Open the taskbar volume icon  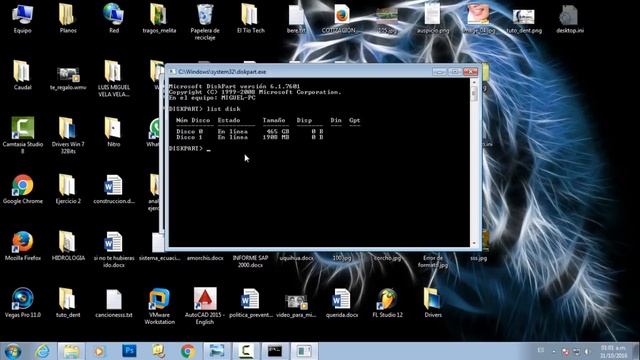pyautogui.click(x=587, y=351)
